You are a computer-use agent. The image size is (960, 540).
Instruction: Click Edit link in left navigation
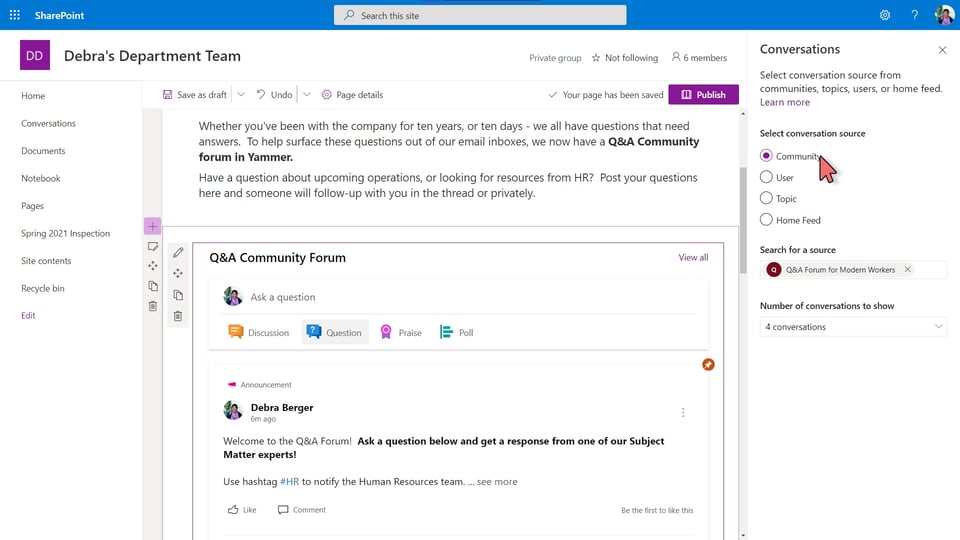pos(28,315)
